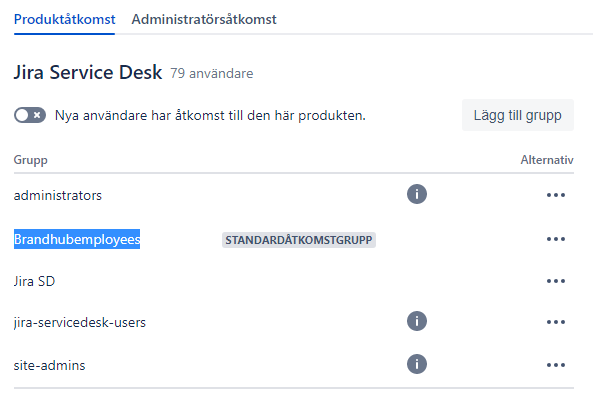Image resolution: width=593 pixels, height=407 pixels.
Task: Select the administrators group name
Action: tap(57, 196)
